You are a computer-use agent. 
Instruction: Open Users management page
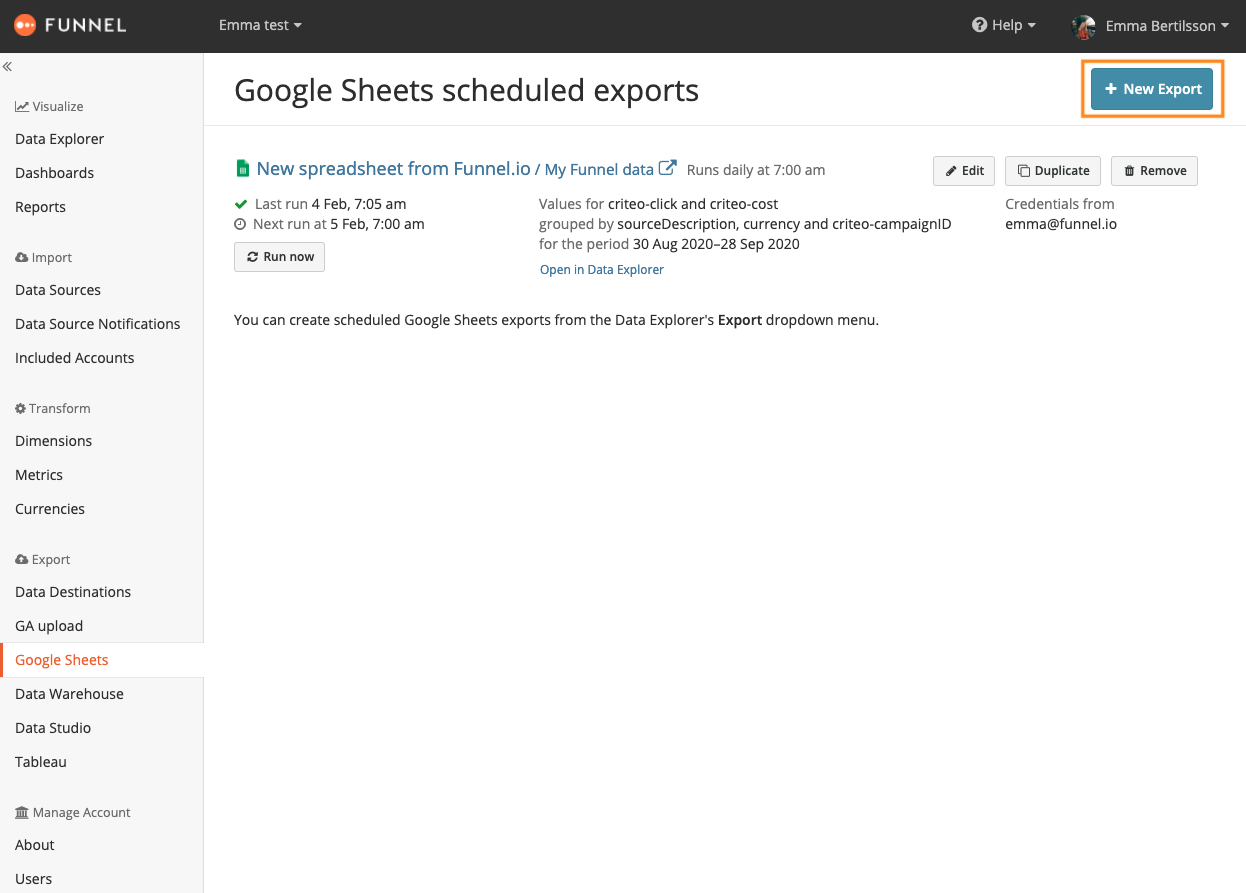[x=34, y=879]
